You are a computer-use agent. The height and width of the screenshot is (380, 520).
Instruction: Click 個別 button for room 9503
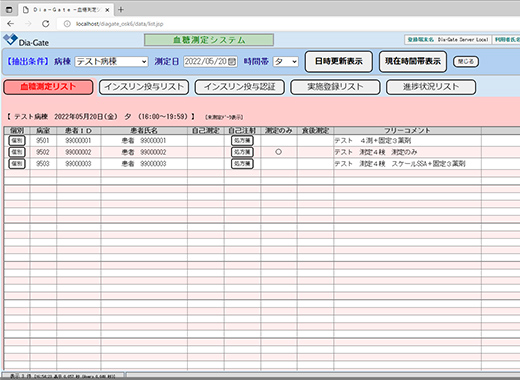click(17, 164)
